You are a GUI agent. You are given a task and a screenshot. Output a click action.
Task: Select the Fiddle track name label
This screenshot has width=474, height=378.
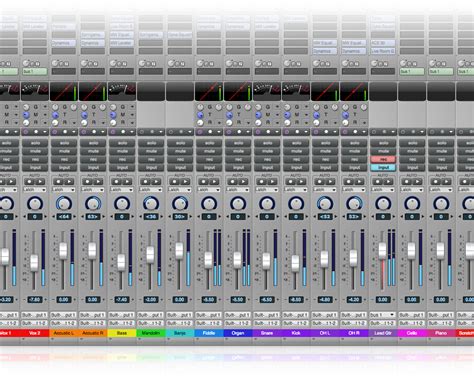point(209,333)
